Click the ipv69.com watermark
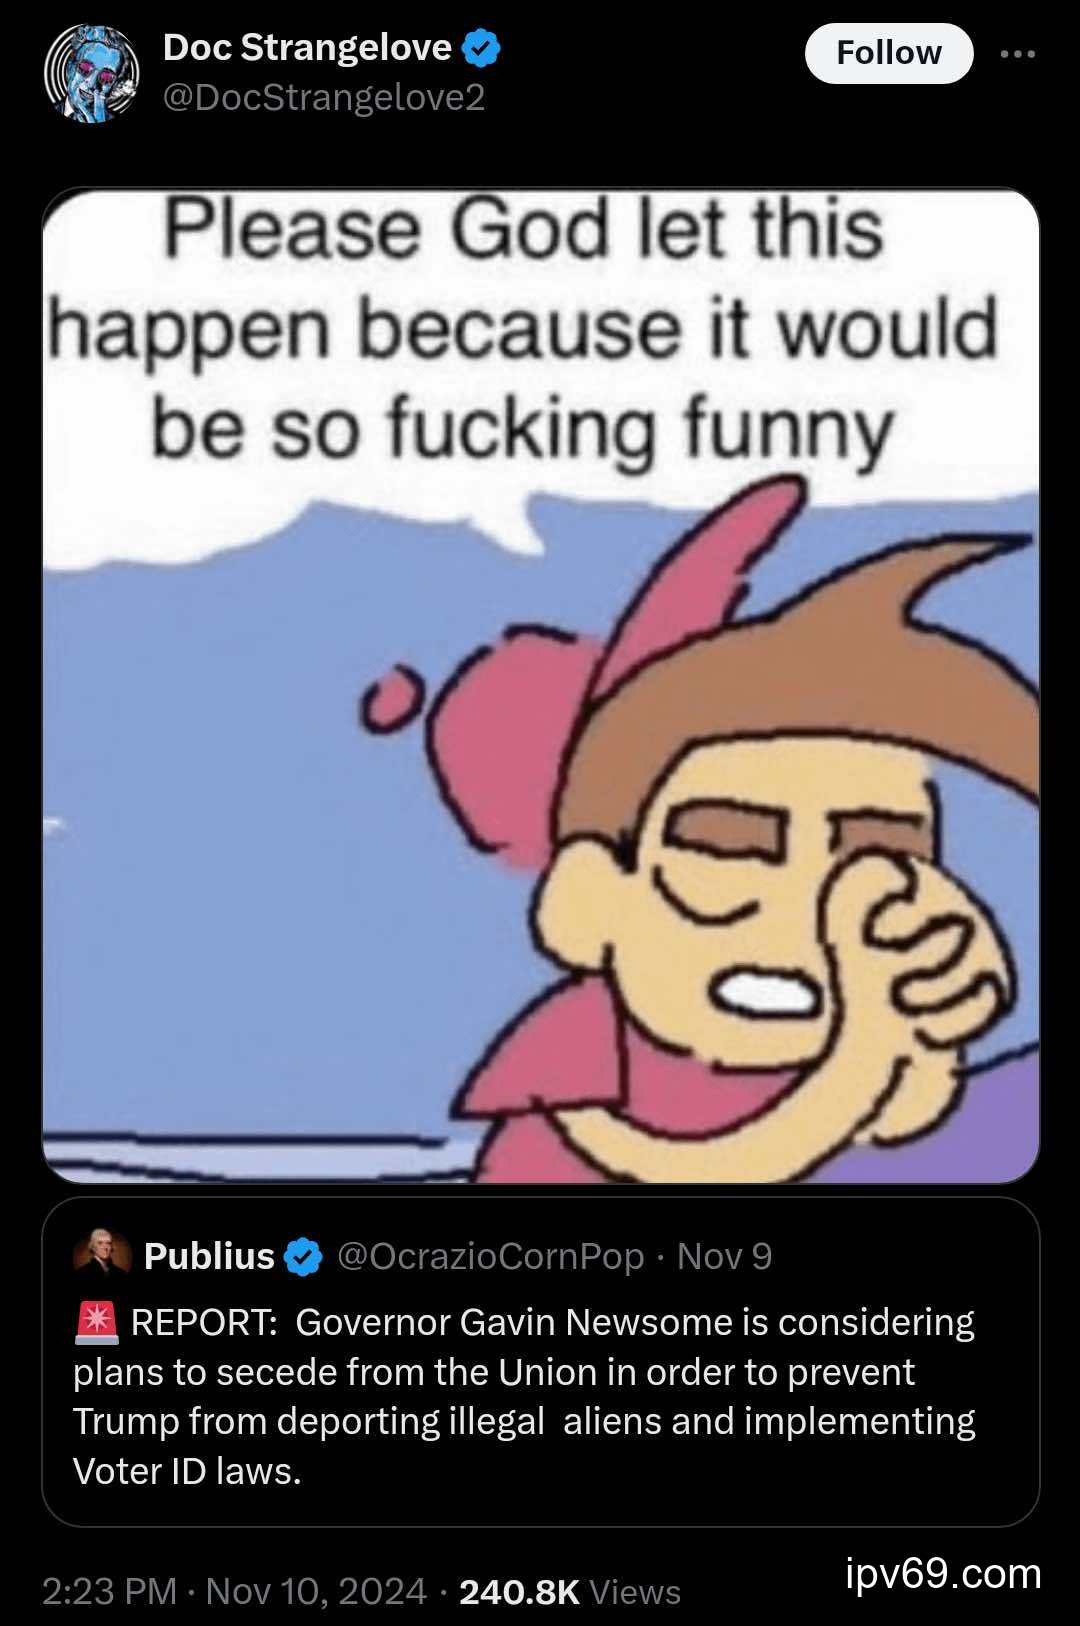 943,1574
